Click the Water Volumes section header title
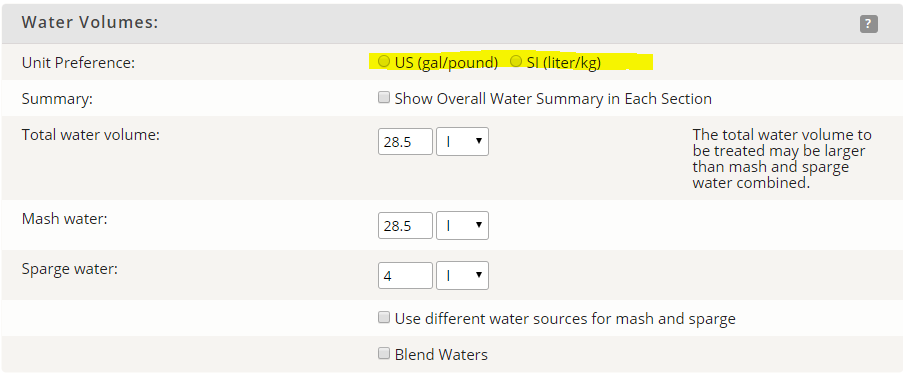903x373 pixels. coord(90,23)
